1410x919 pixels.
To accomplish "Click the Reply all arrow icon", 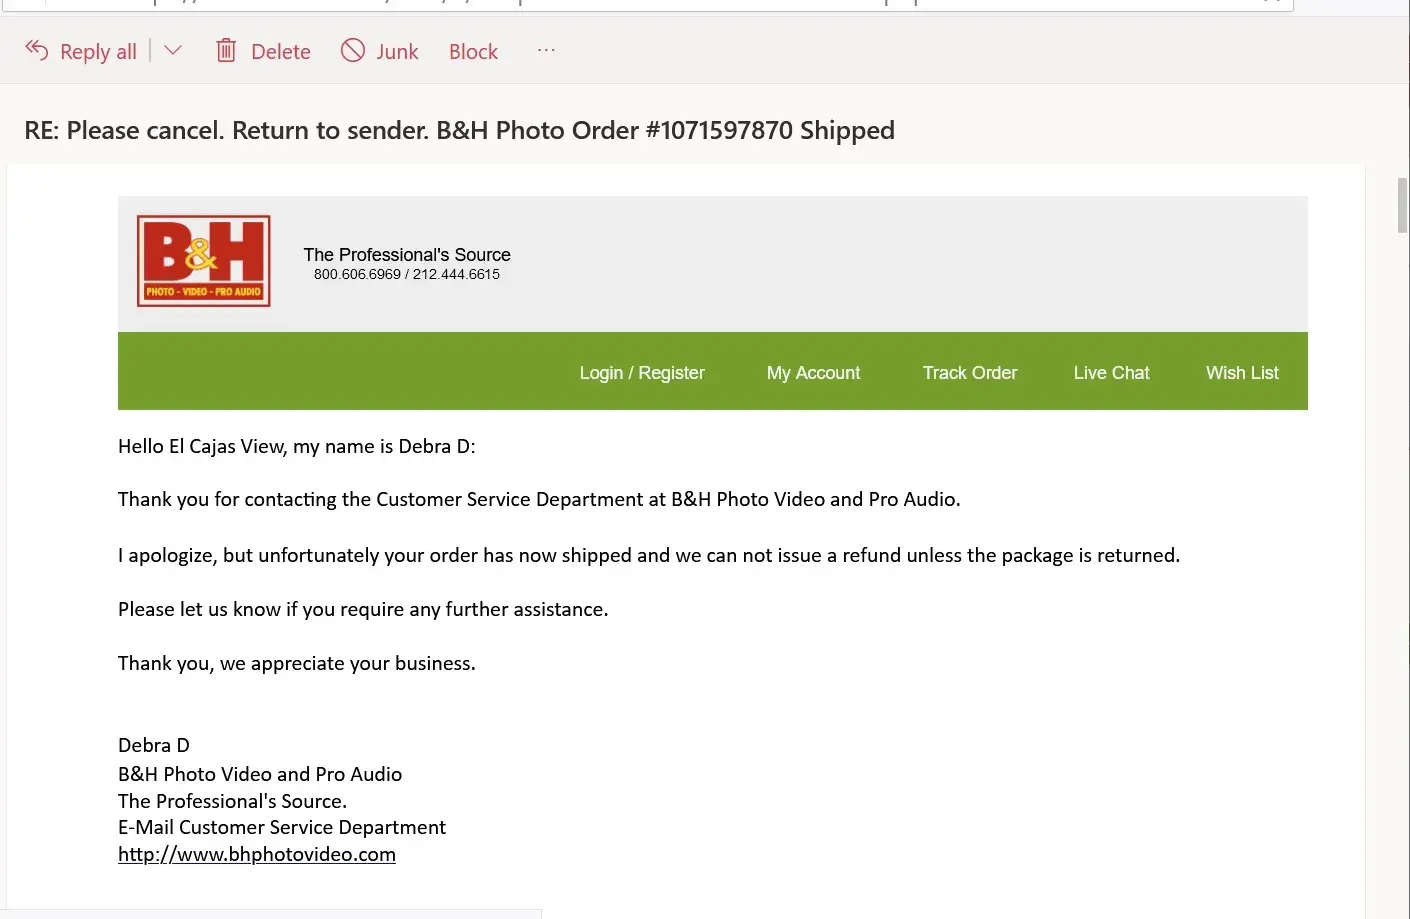I will (x=37, y=51).
